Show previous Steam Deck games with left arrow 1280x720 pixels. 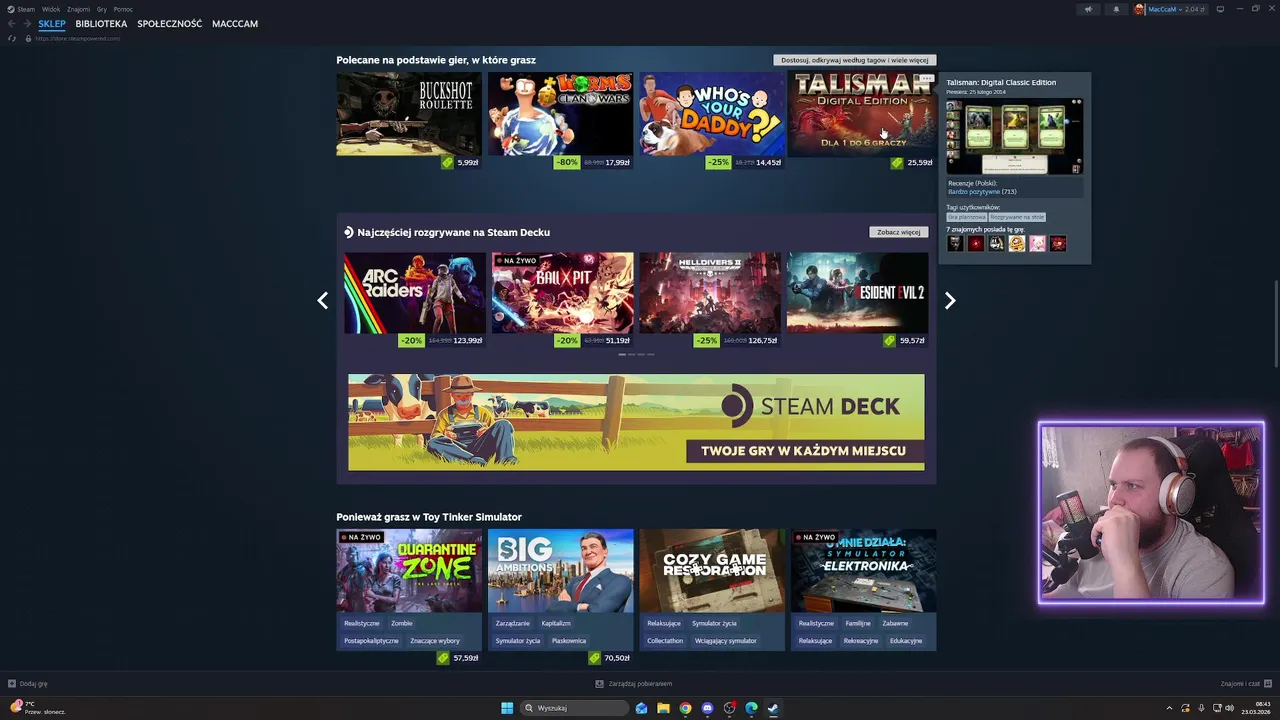pos(322,300)
